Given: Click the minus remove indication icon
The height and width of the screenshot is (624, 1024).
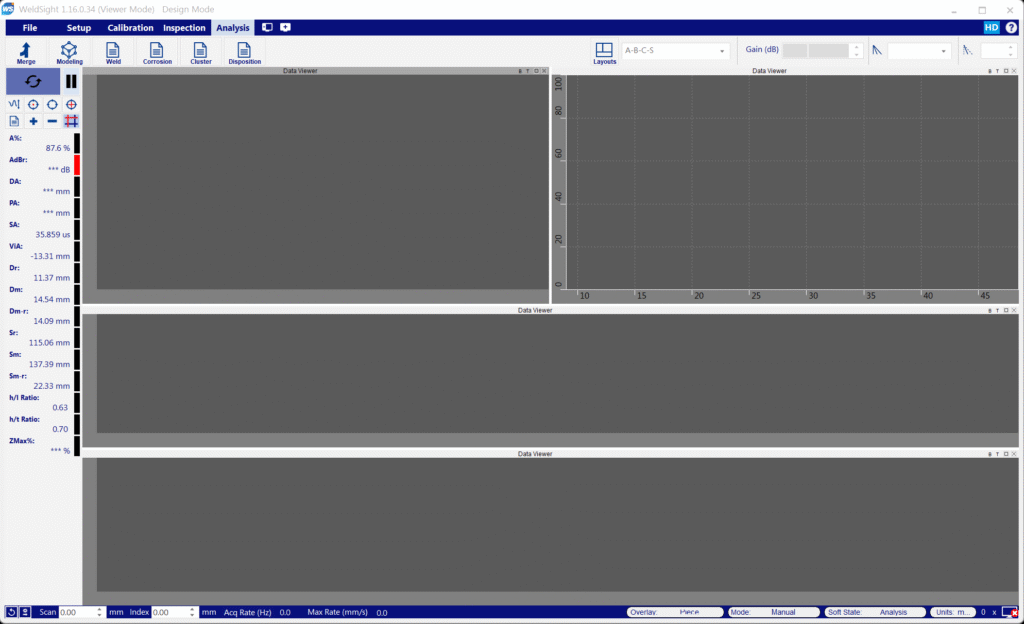Looking at the screenshot, I should click(x=52, y=121).
